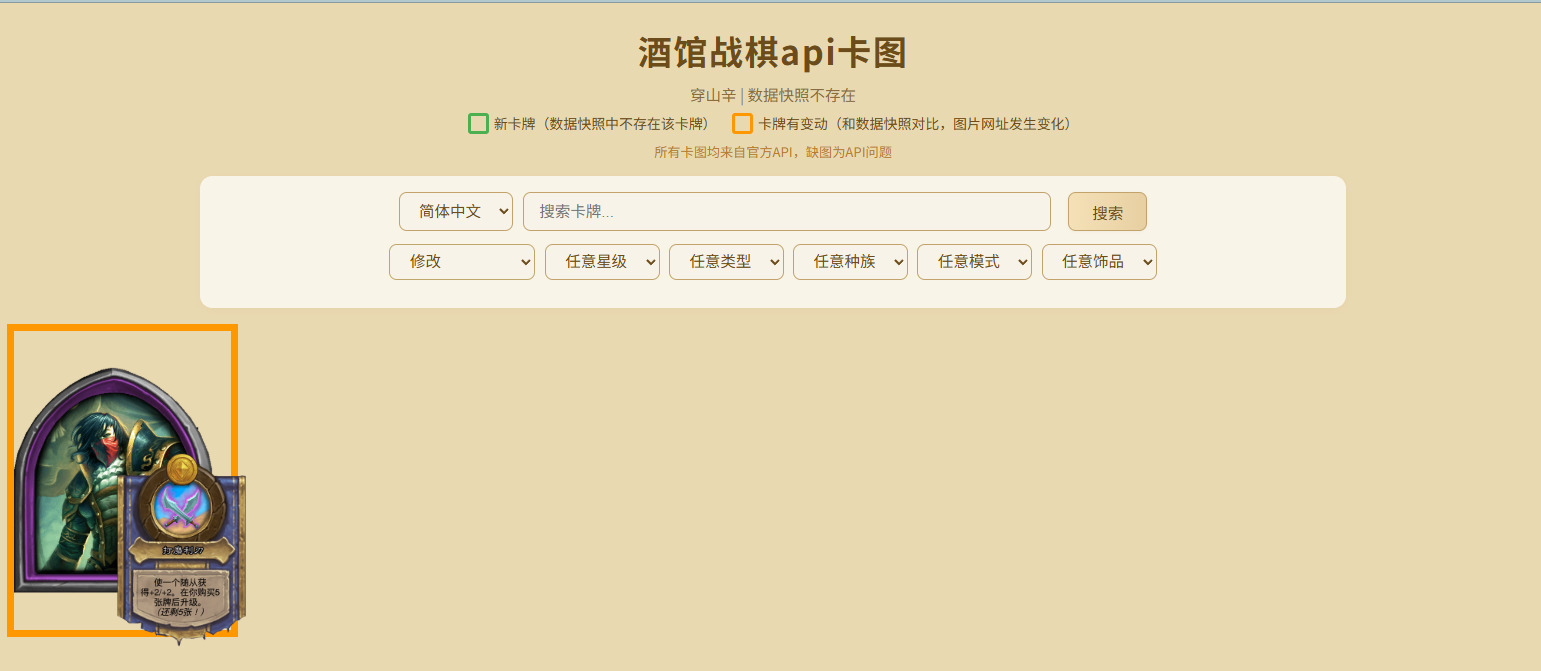Expand the 任意类型 type dropdown
1541x671 pixels.
[726, 262]
